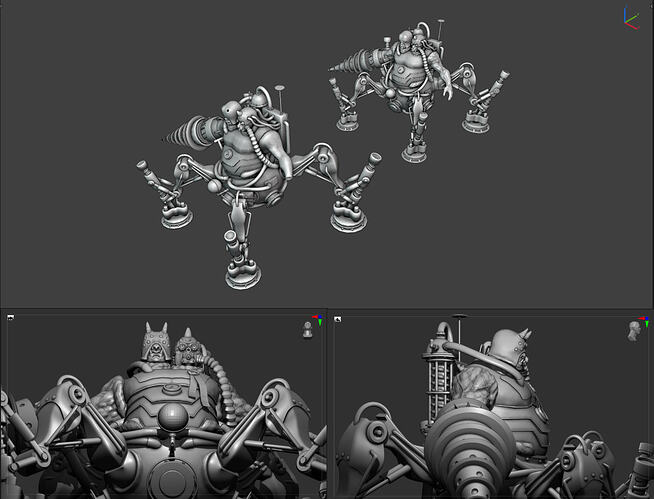This screenshot has width=654, height=499.
Task: Click the small axis indicator in lower-left viewport
Action: click(317, 320)
